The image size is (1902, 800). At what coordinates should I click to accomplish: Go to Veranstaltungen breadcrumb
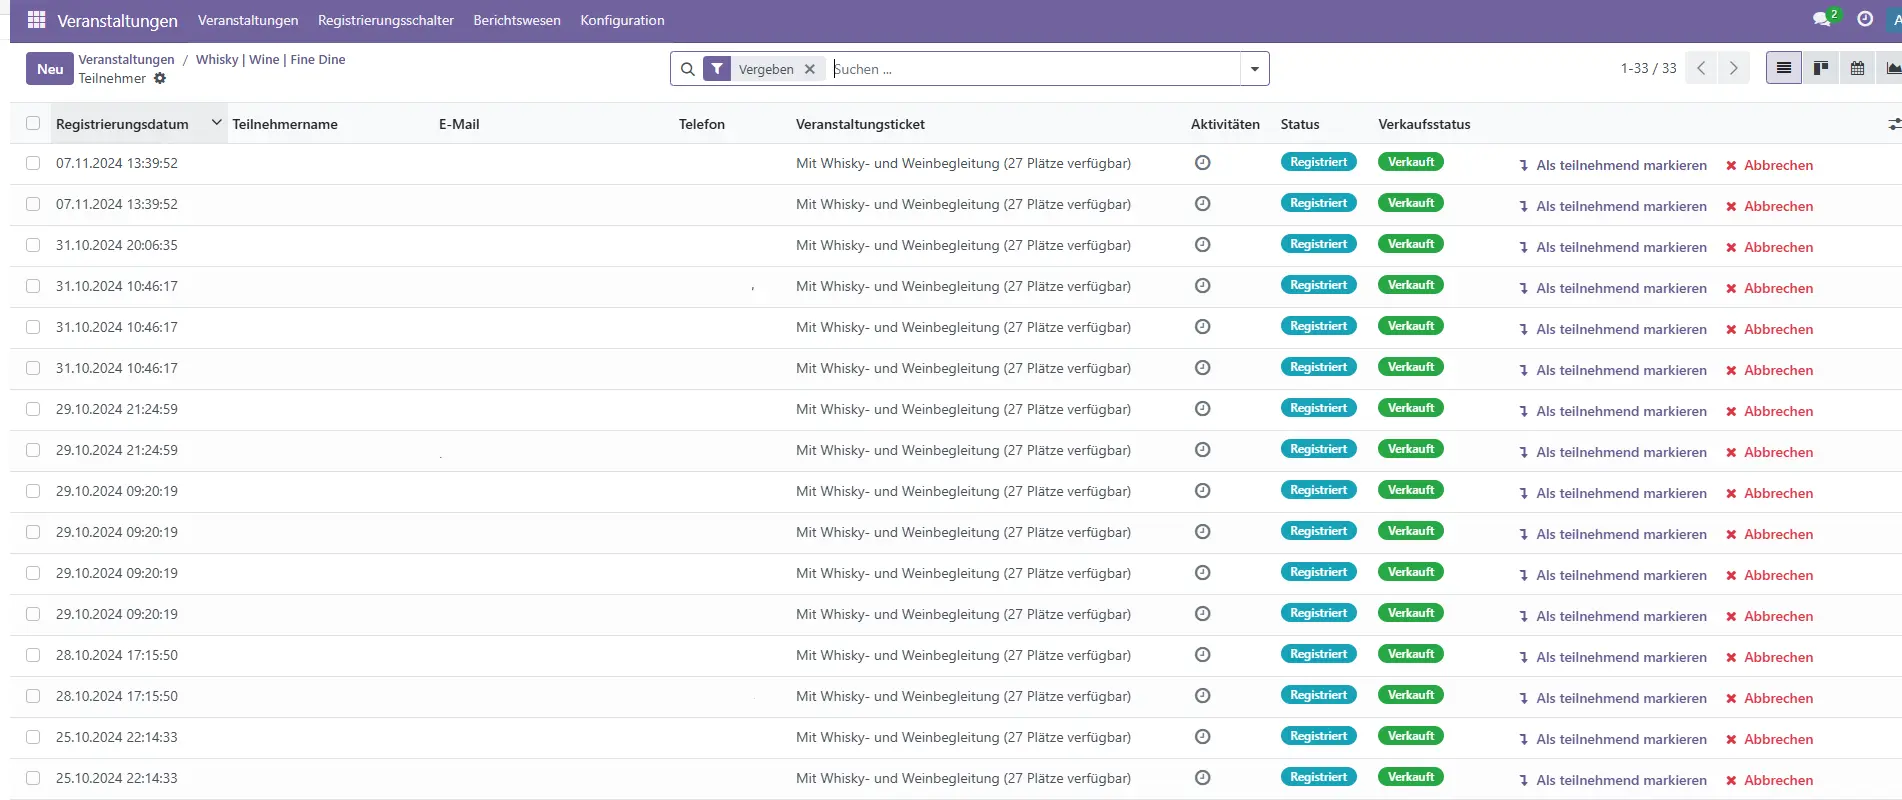[x=126, y=59]
